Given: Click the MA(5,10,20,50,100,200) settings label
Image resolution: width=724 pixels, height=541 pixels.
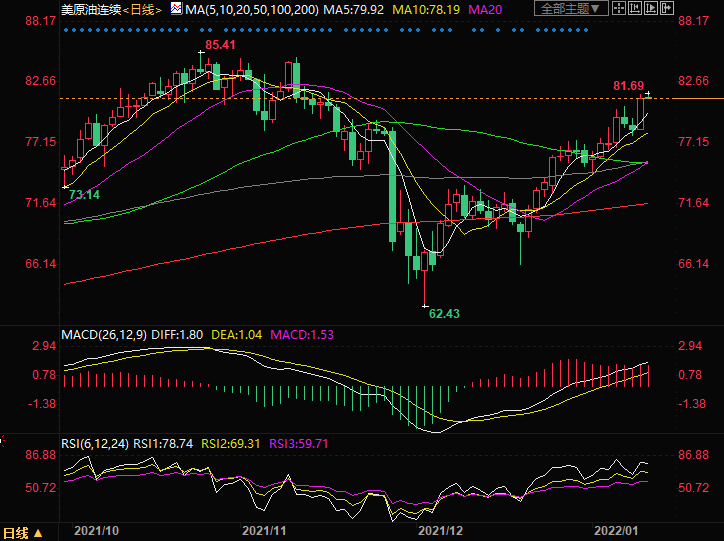Looking at the screenshot, I should [x=254, y=8].
